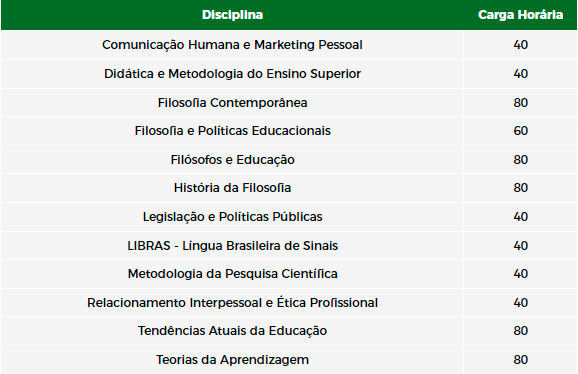Select Relacionamento Interpessoal e Ética Profissional
This screenshot has width=578, height=374.
click(232, 303)
